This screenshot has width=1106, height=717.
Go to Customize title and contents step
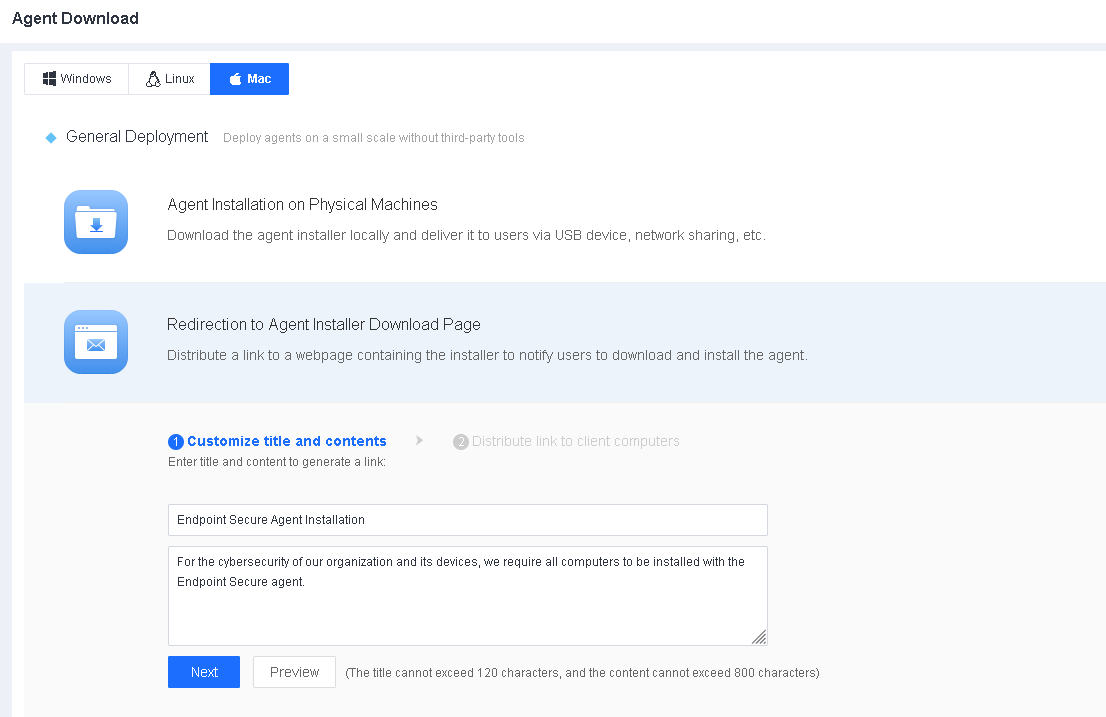(287, 441)
